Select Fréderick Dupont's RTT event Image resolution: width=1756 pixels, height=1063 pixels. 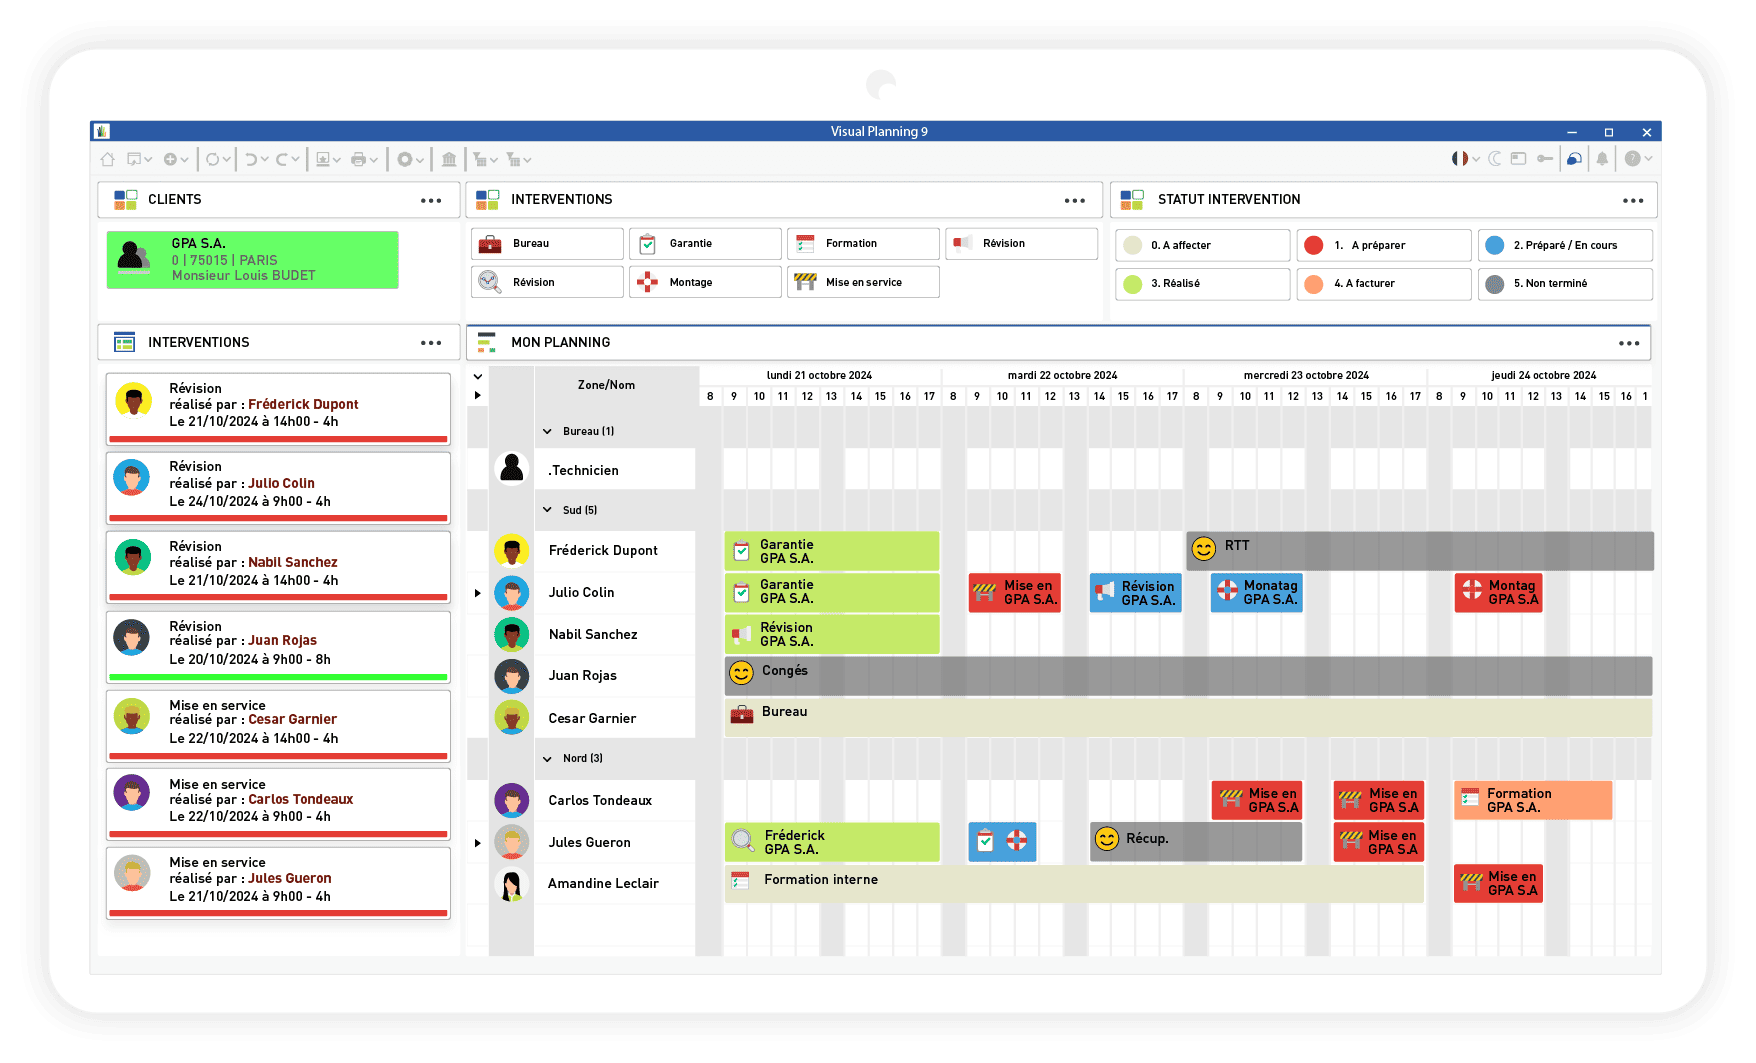1420,551
